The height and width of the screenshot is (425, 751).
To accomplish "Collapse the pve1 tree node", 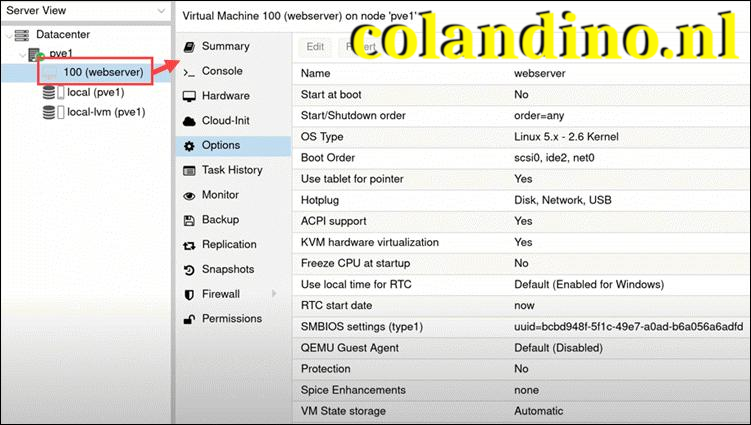I will pyautogui.click(x=22, y=55).
